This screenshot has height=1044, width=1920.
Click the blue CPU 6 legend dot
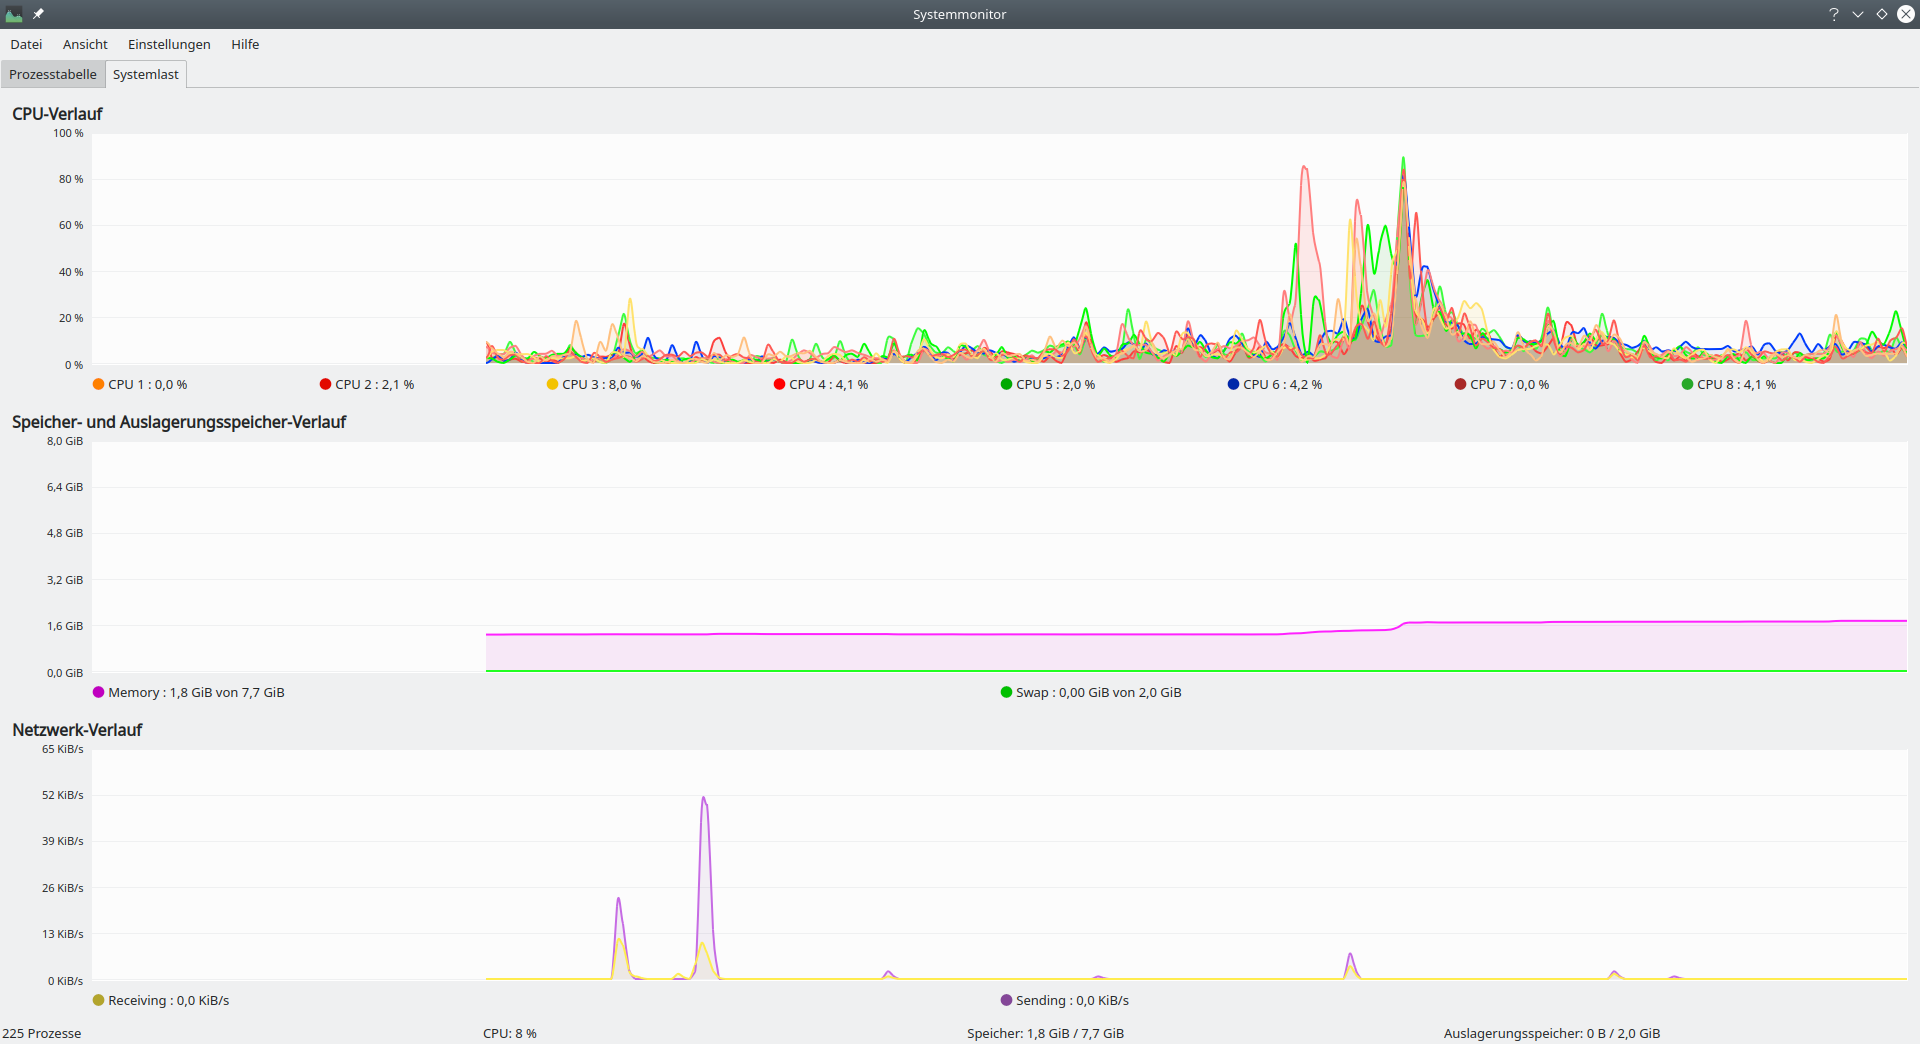[1231, 384]
